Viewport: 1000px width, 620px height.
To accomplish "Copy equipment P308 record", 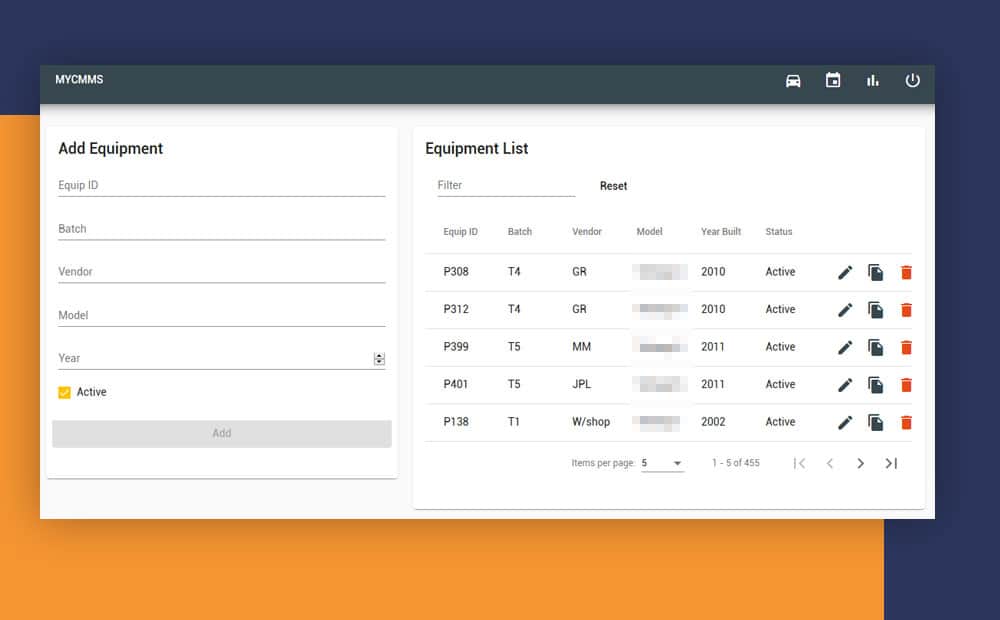I will (x=876, y=272).
